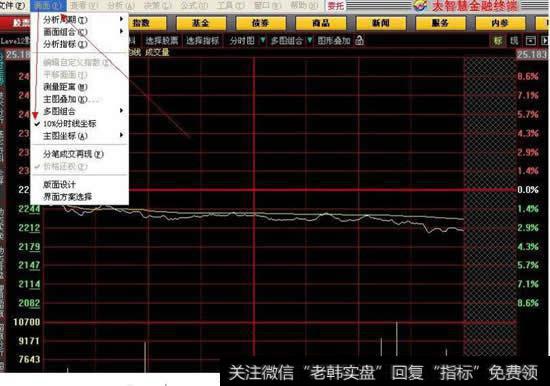Click the 图形叠加 toolbar button
The image size is (550, 386).
tap(334, 41)
